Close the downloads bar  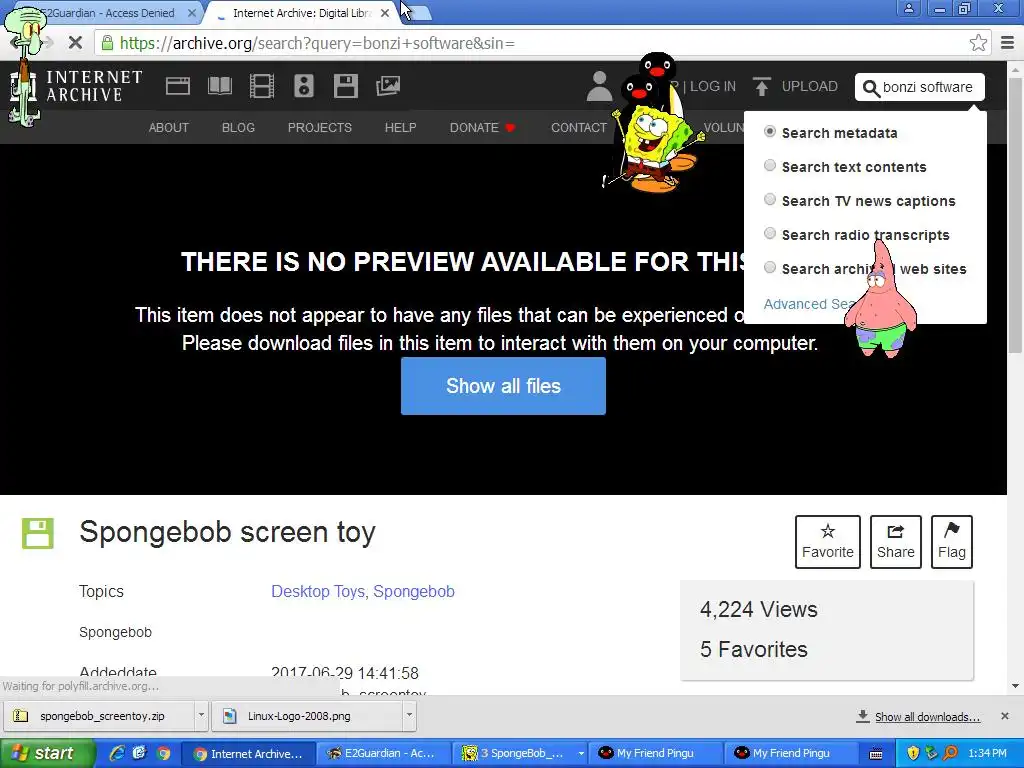(x=1004, y=716)
